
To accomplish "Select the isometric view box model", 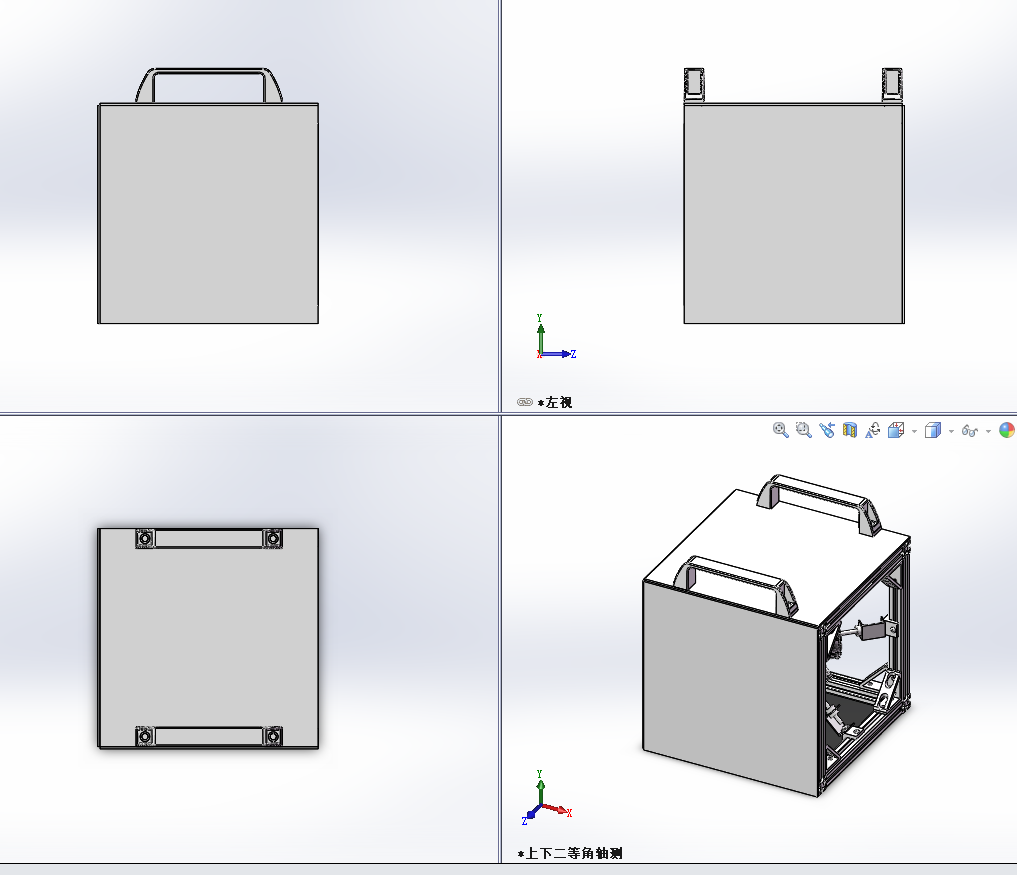I will pyautogui.click(x=776, y=635).
